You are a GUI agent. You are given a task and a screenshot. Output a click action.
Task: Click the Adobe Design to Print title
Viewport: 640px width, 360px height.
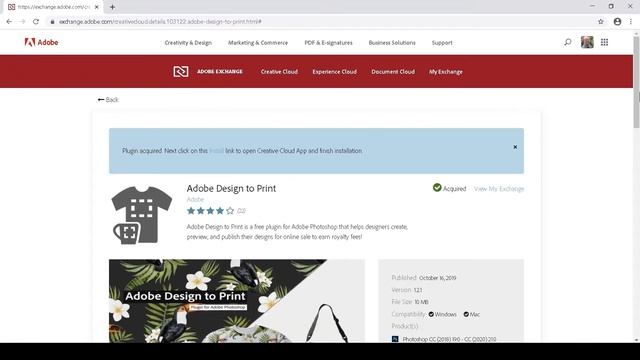pos(231,189)
